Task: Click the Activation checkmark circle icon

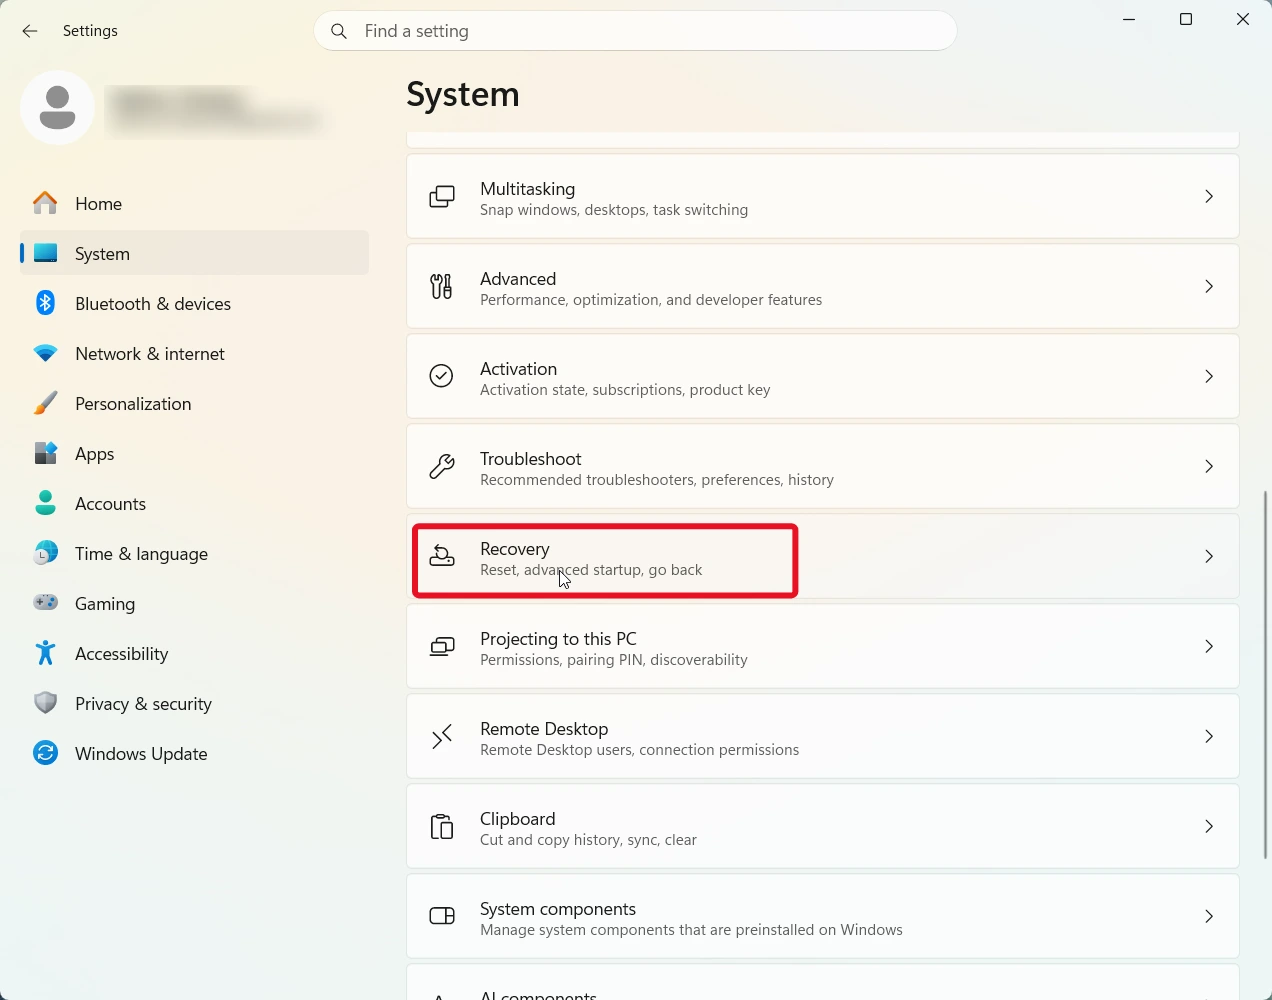Action: pyautogui.click(x=442, y=376)
